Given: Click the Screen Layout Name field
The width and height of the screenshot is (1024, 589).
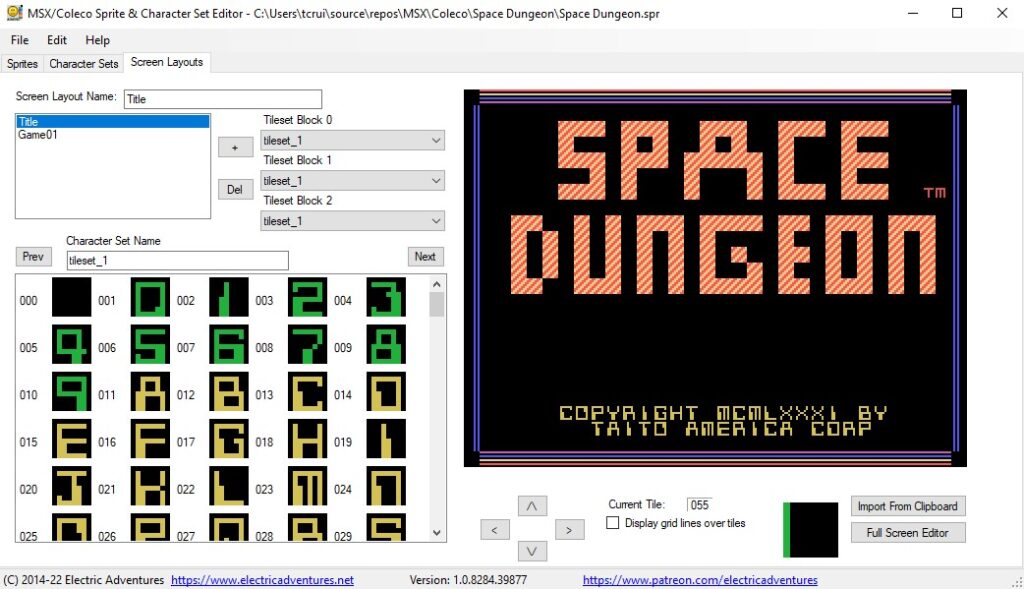Looking at the screenshot, I should tap(223, 99).
